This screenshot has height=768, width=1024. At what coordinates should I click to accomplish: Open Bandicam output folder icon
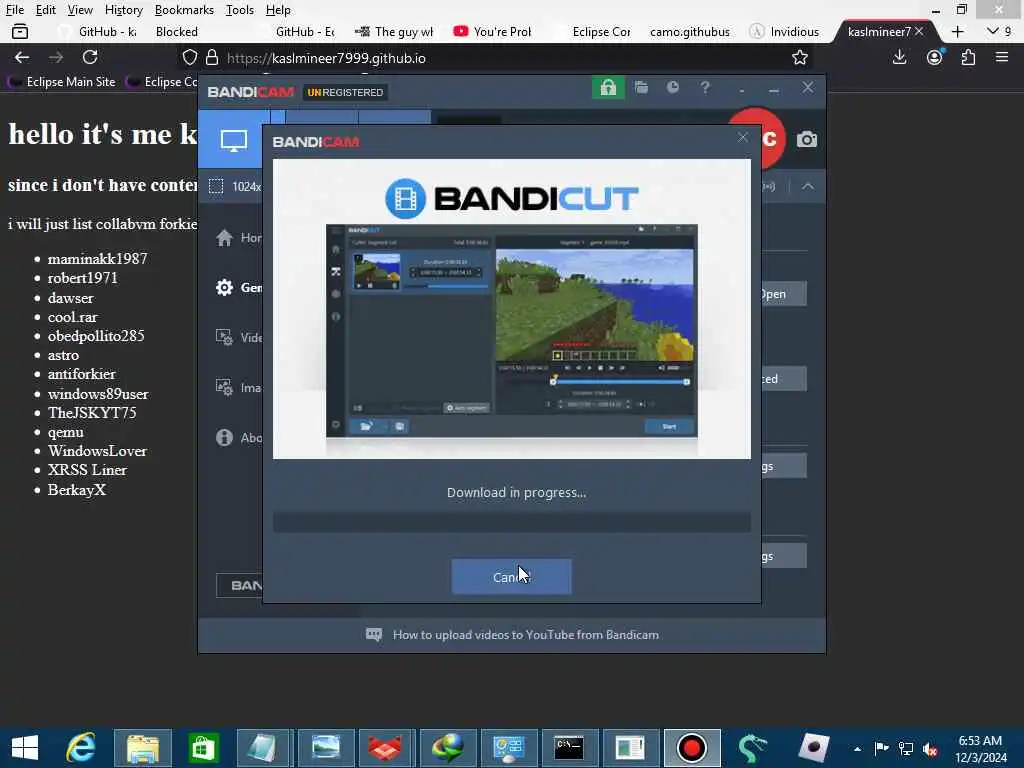(641, 88)
